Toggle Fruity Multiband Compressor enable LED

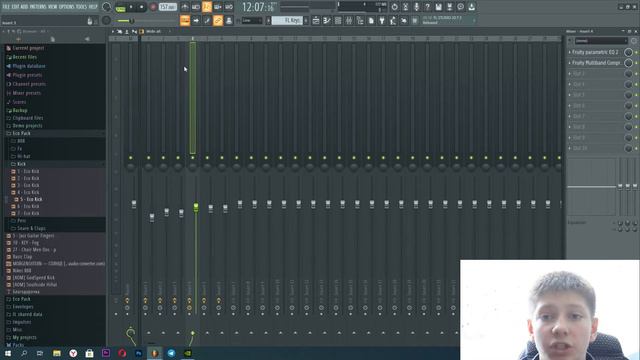(x=636, y=63)
